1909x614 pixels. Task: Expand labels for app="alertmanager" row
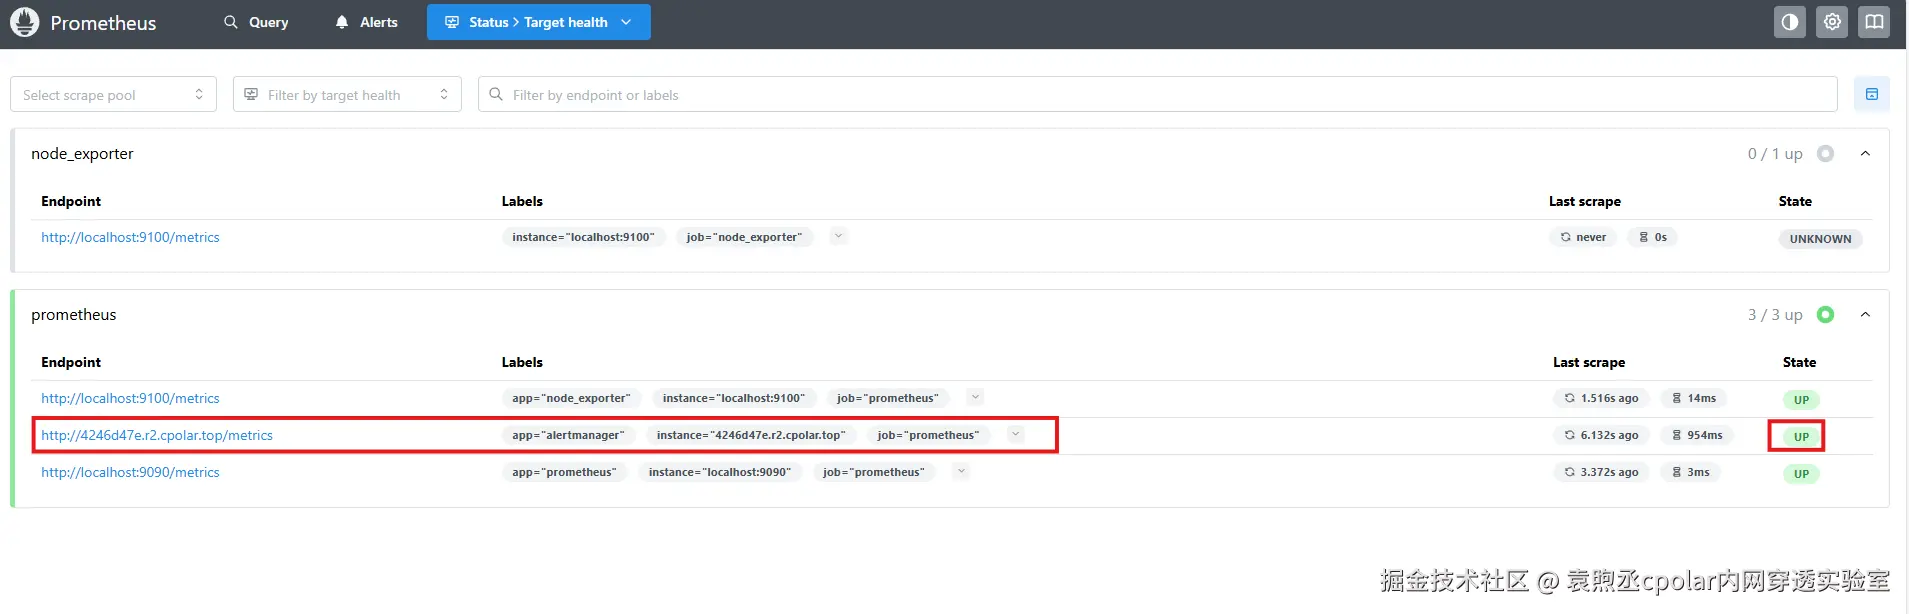click(x=1016, y=434)
